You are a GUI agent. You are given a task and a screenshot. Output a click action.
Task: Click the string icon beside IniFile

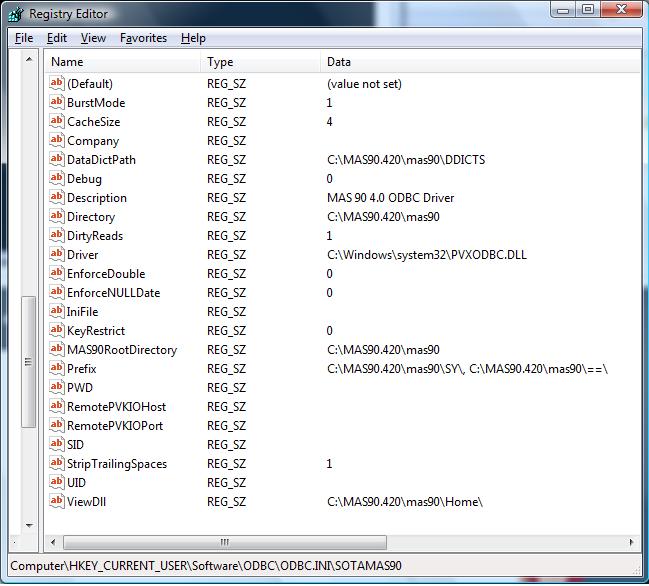click(57, 312)
